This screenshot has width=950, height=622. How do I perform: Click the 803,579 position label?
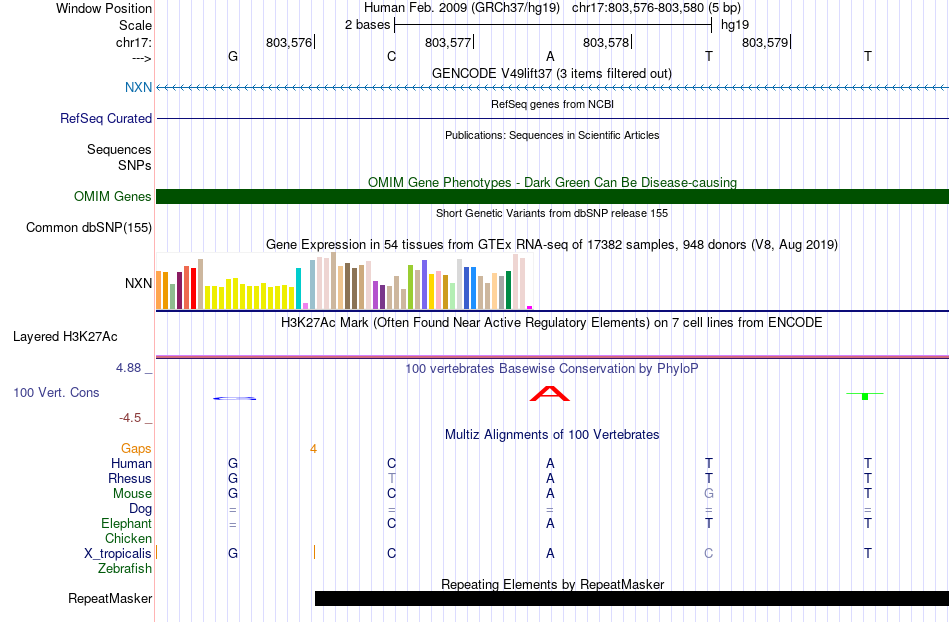tap(765, 42)
